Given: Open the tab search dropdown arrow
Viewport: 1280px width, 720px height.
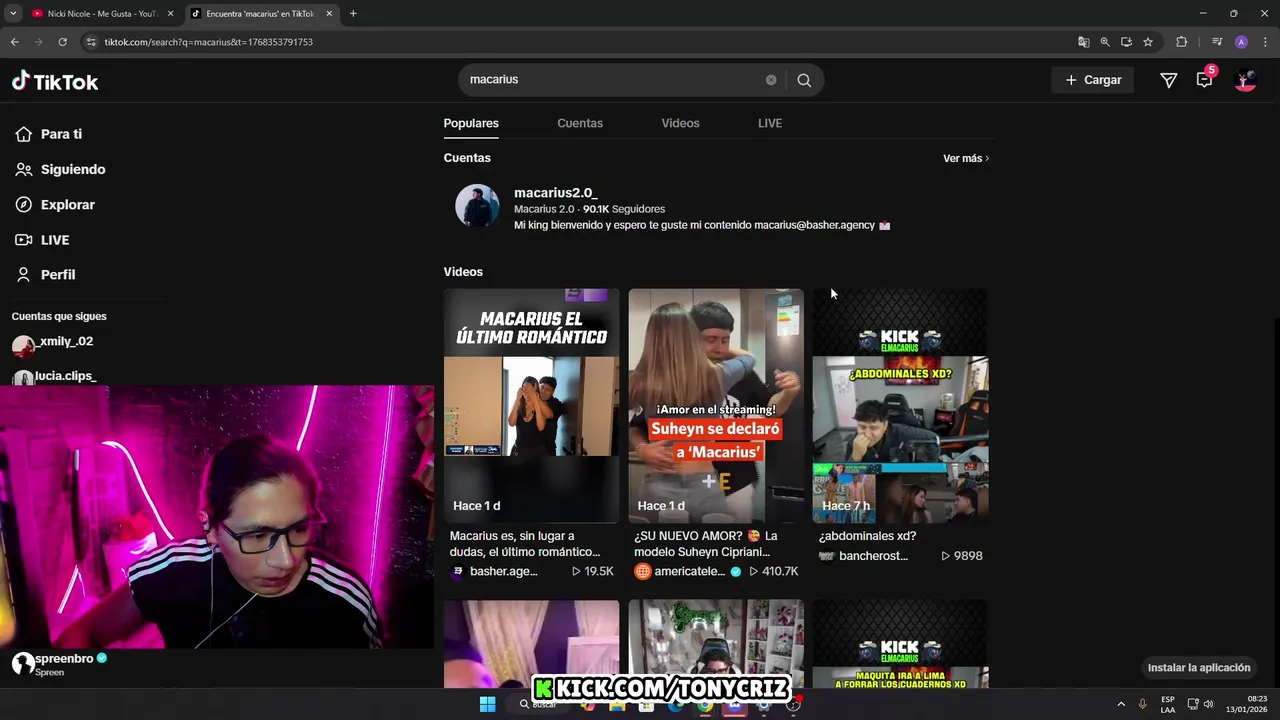Looking at the screenshot, I should 13,13.
